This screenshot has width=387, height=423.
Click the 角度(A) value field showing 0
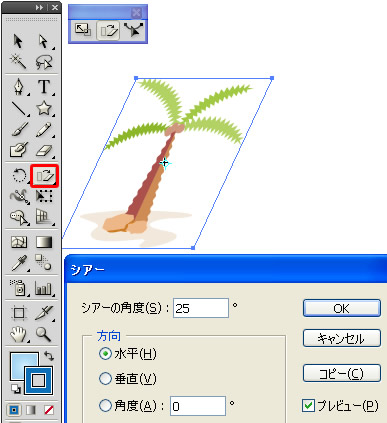pyautogui.click(x=198, y=406)
